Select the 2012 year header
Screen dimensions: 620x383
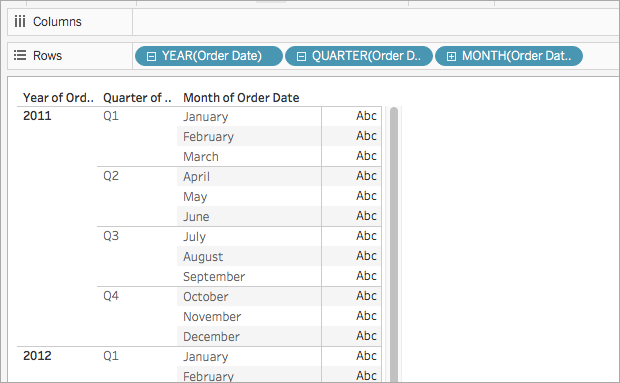(37, 356)
